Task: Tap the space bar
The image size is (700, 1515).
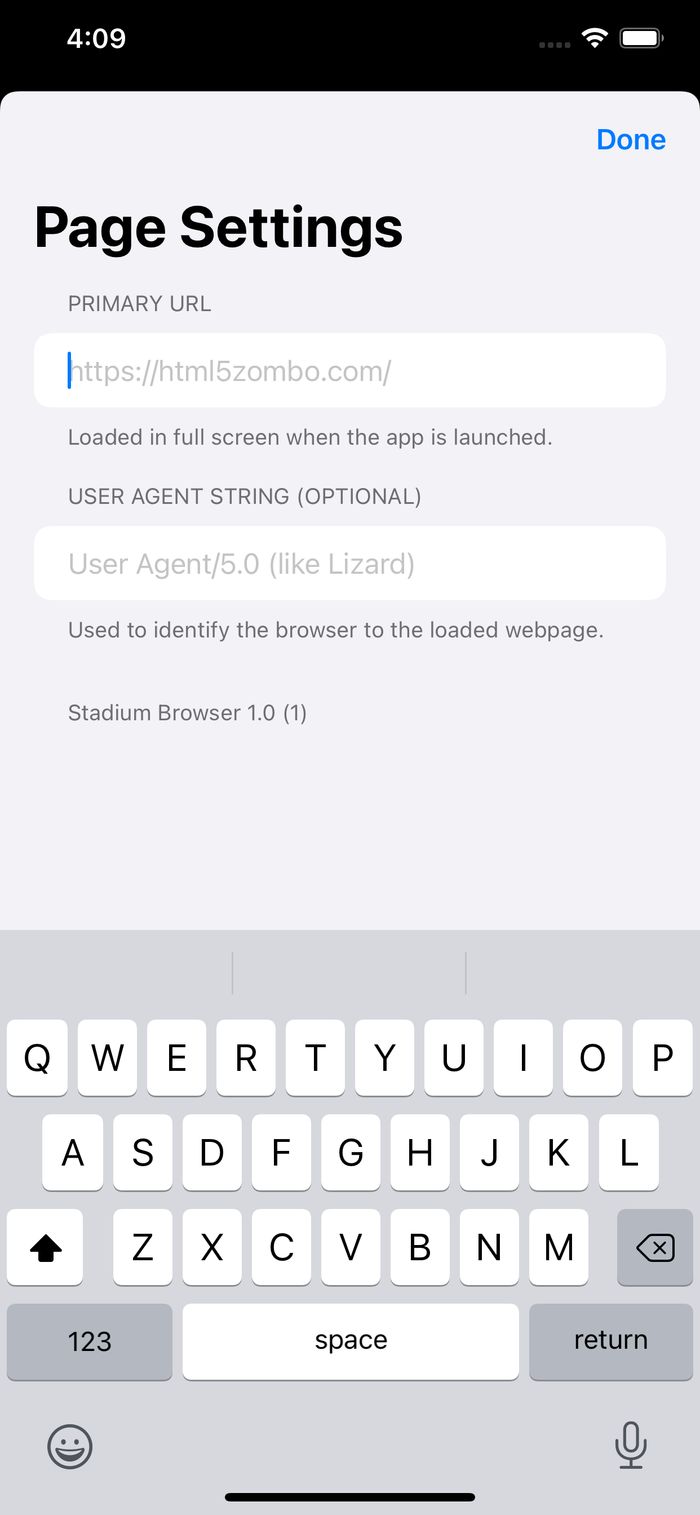Action: pos(350,1341)
